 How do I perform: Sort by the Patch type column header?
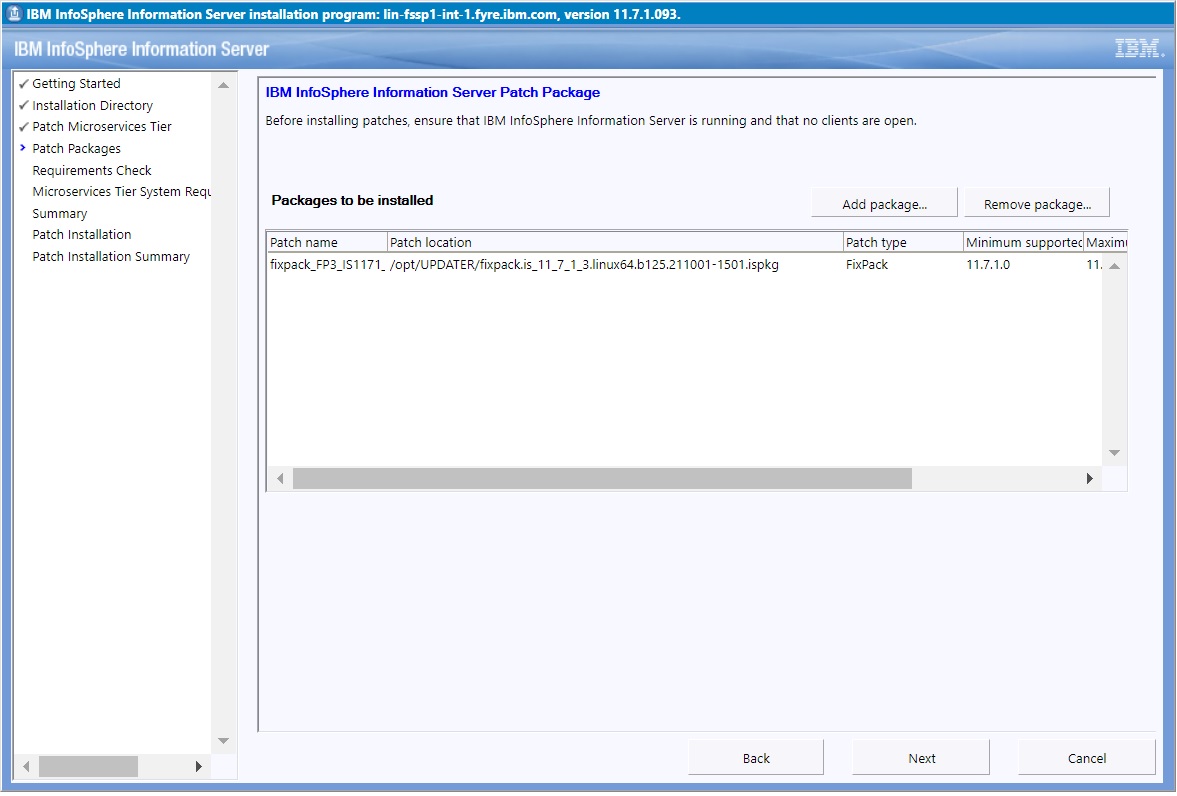904,242
